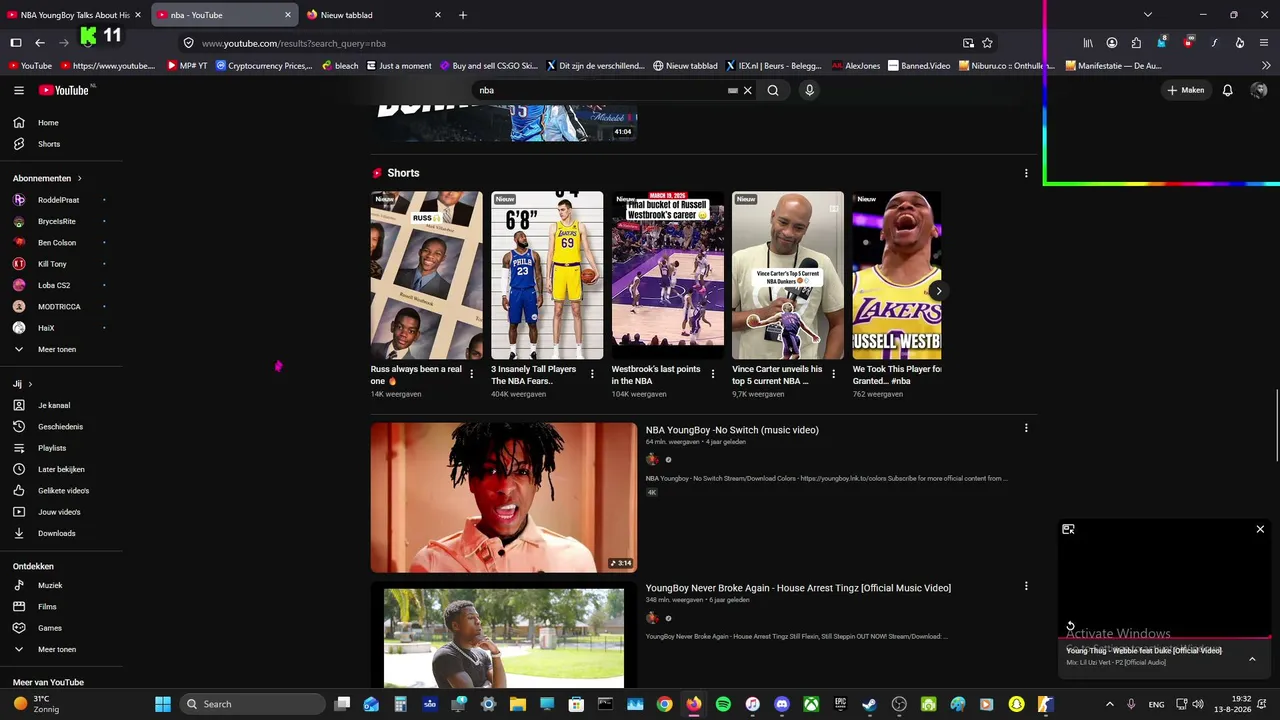Screen dimensions: 1280x720
Task: Toggle picture-in-picture icon in address bar
Action: [968, 43]
